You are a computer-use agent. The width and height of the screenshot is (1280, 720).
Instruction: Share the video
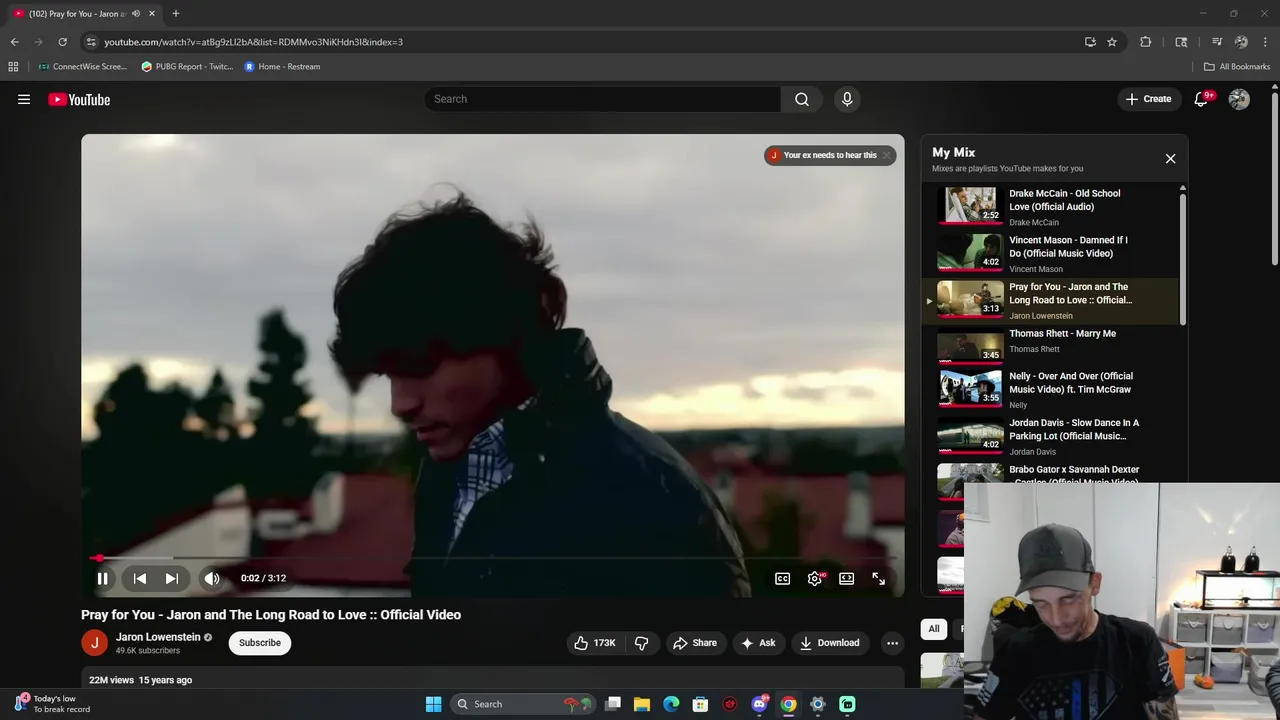[694, 643]
